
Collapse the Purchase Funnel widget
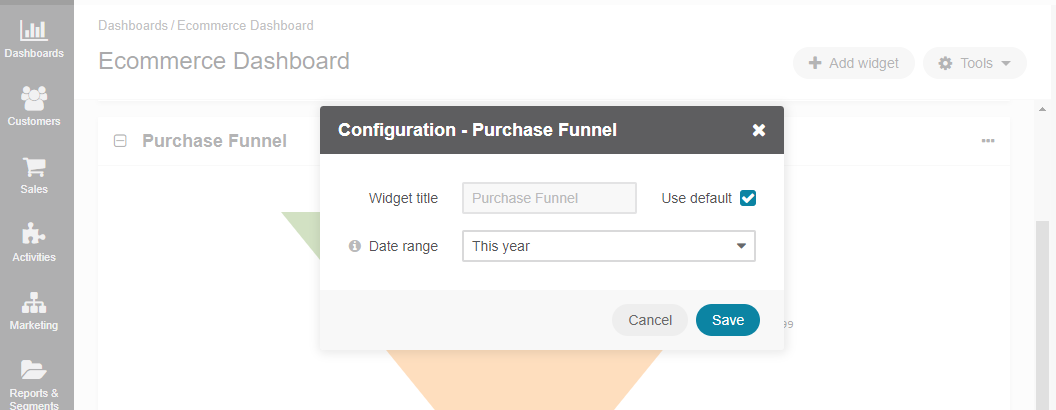[x=120, y=141]
